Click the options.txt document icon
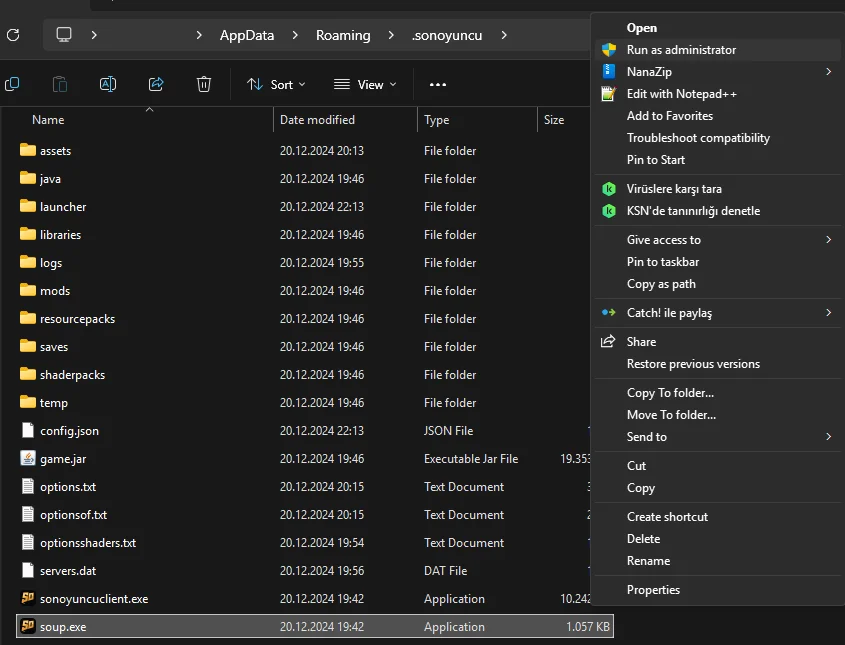845x645 pixels. tap(27, 486)
